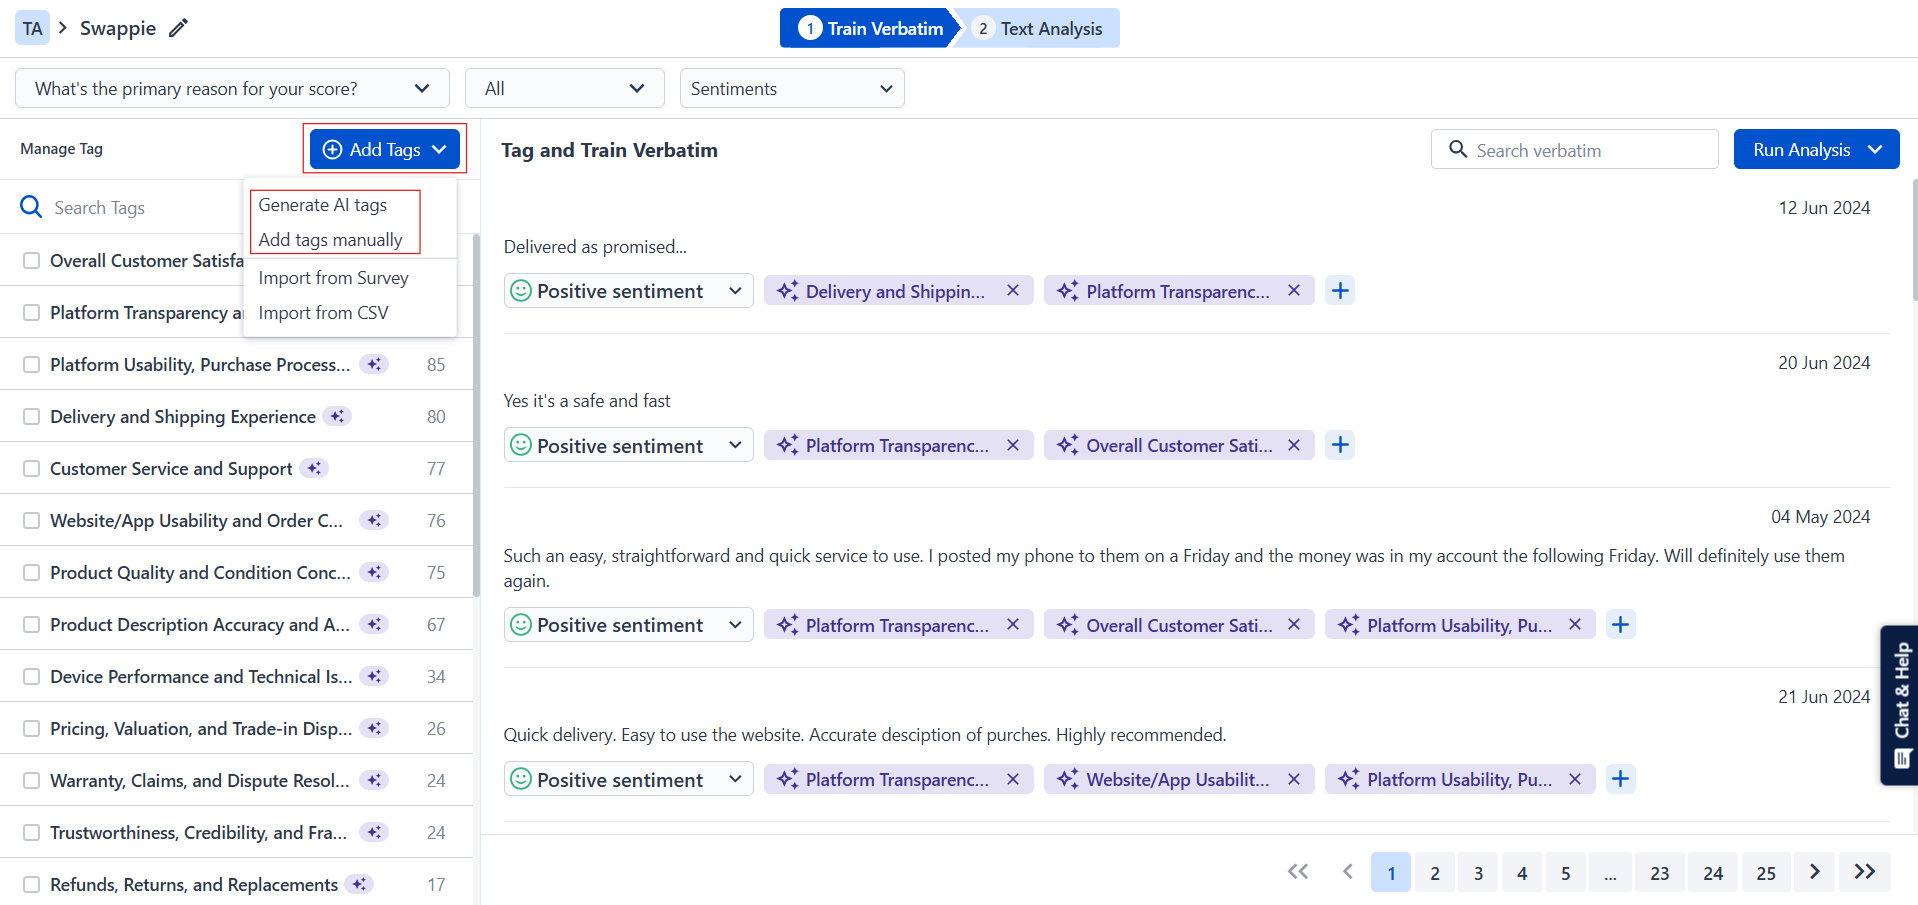Open the Chat & Help side panel
This screenshot has height=905, width=1918.
[1900, 704]
